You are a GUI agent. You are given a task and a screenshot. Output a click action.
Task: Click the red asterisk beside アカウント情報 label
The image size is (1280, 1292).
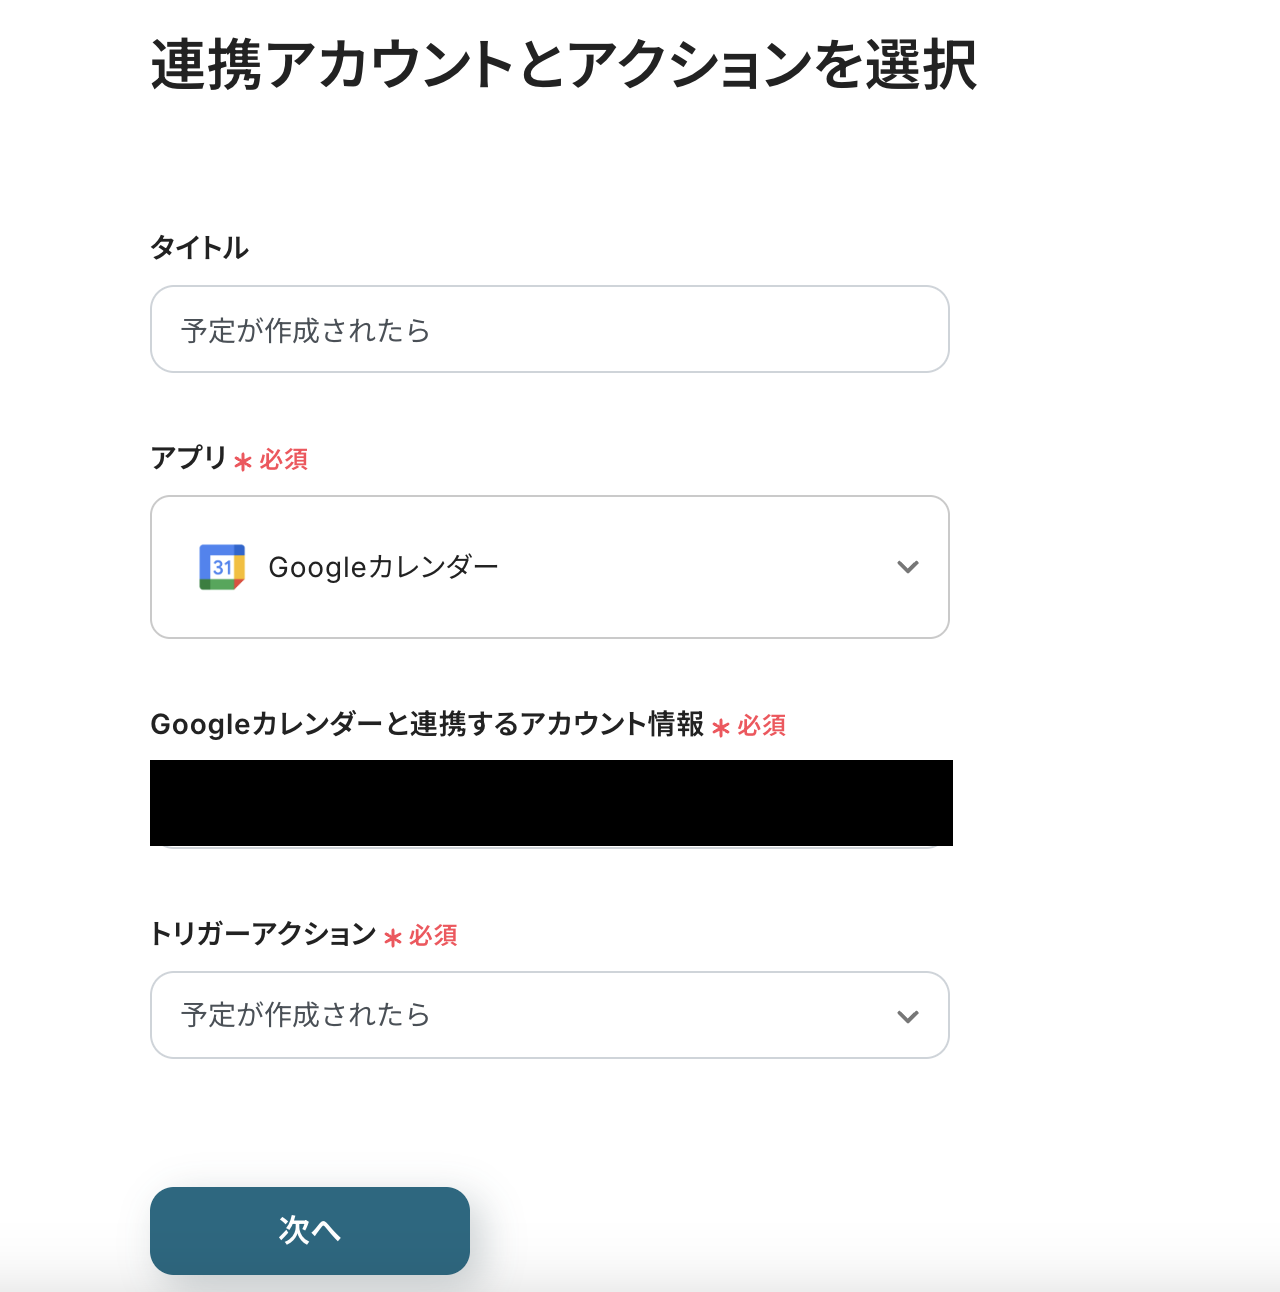(x=720, y=727)
